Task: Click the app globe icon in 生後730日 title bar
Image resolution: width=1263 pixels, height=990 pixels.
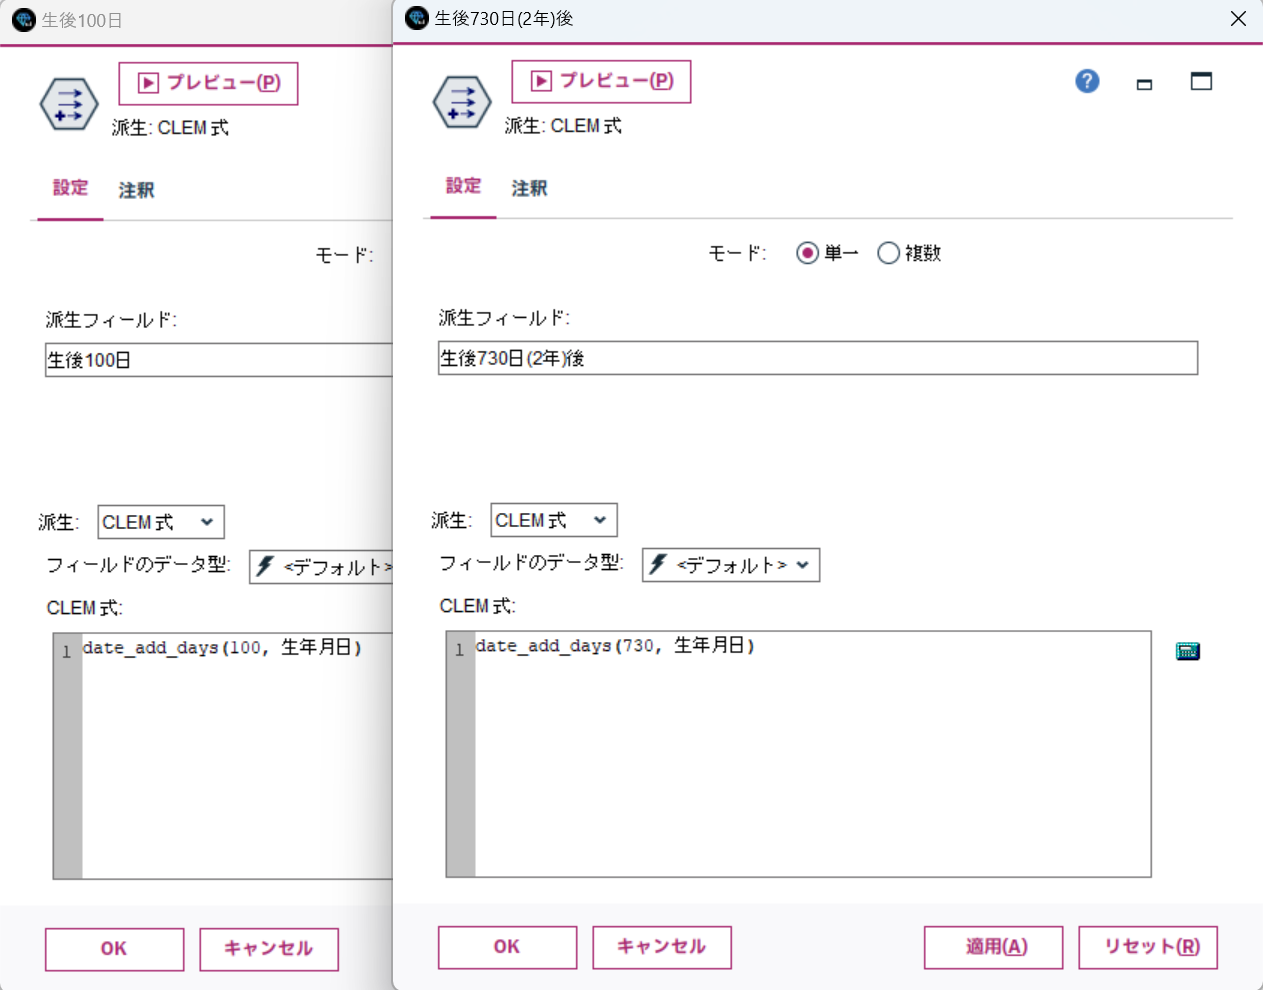Action: click(x=415, y=18)
